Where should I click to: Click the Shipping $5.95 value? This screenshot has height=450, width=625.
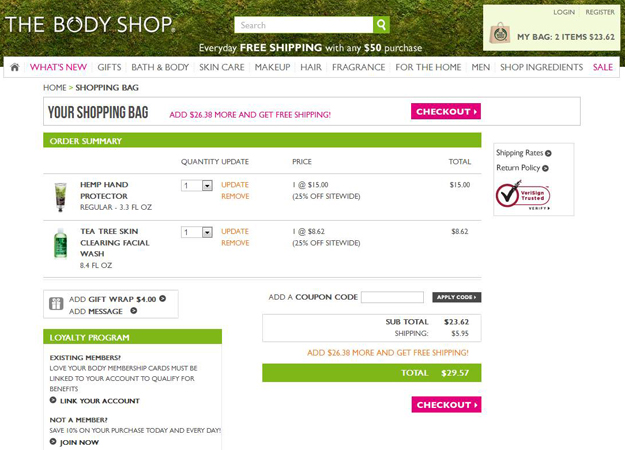(x=460, y=333)
